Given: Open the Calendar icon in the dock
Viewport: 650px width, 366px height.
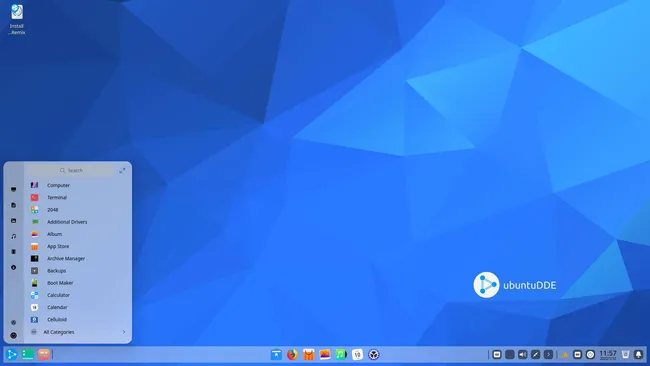Looking at the screenshot, I should [x=357, y=354].
